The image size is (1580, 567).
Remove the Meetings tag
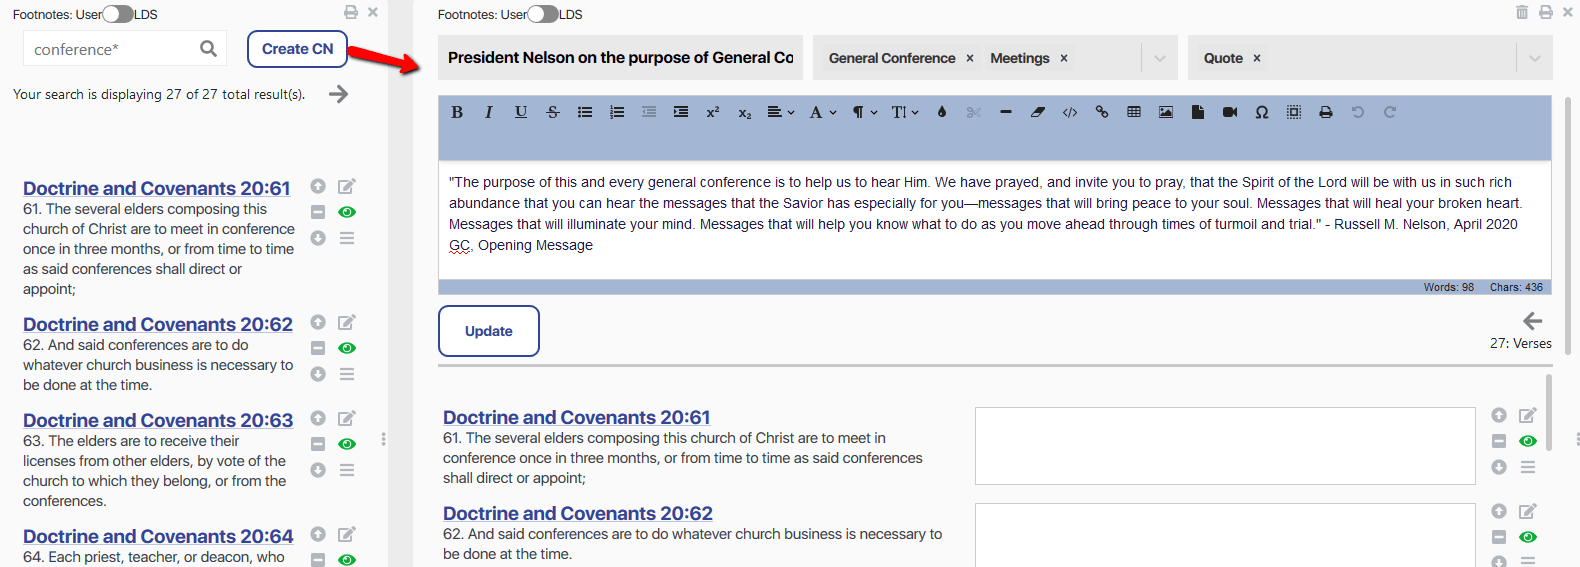tap(1064, 58)
